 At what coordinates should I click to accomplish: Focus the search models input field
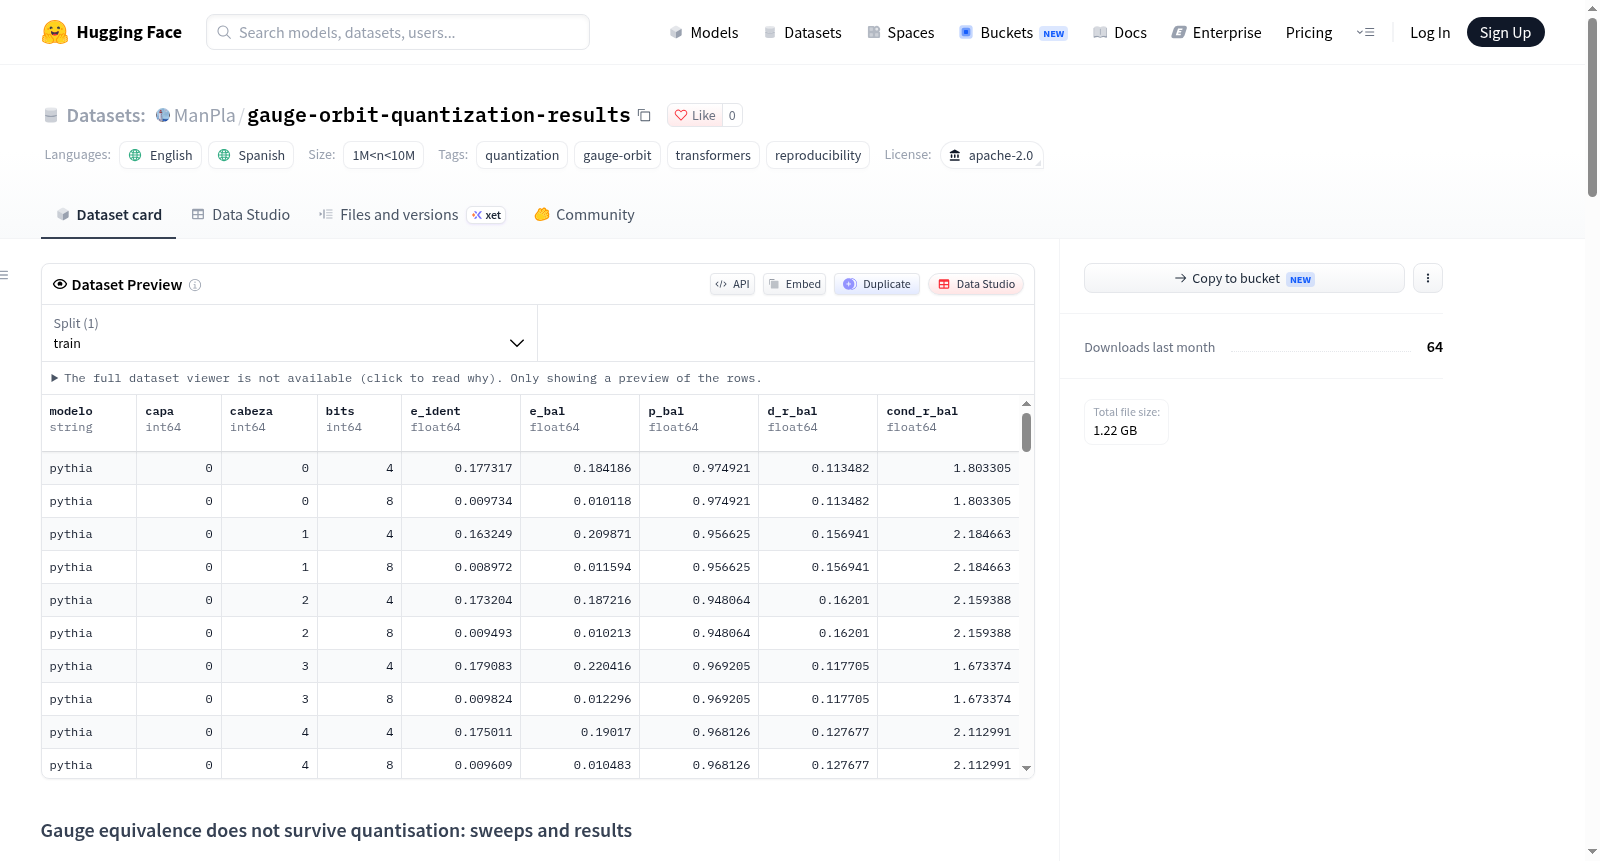(x=398, y=32)
